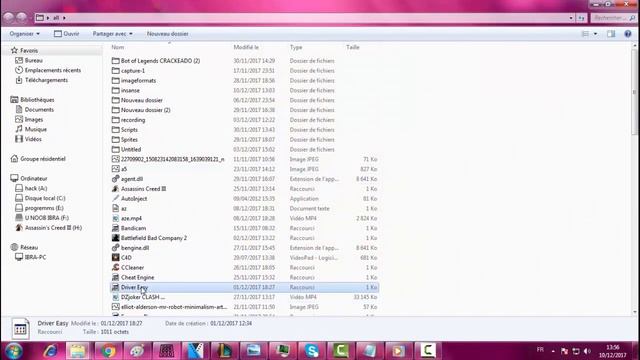Refresh the folder with the refresh icon
Image resolution: width=640 pixels, height=360 pixels.
pyautogui.click(x=581, y=18)
